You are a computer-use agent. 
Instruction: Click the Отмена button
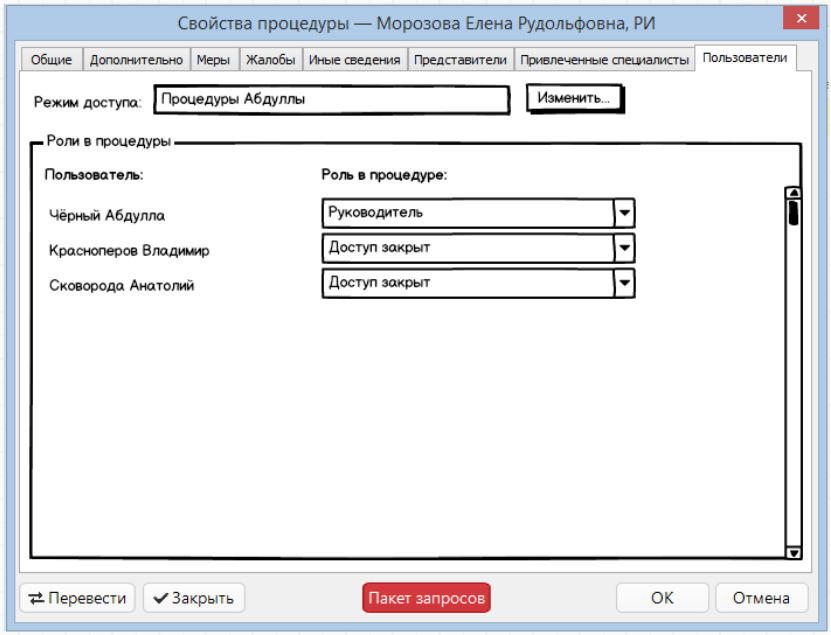click(x=762, y=598)
